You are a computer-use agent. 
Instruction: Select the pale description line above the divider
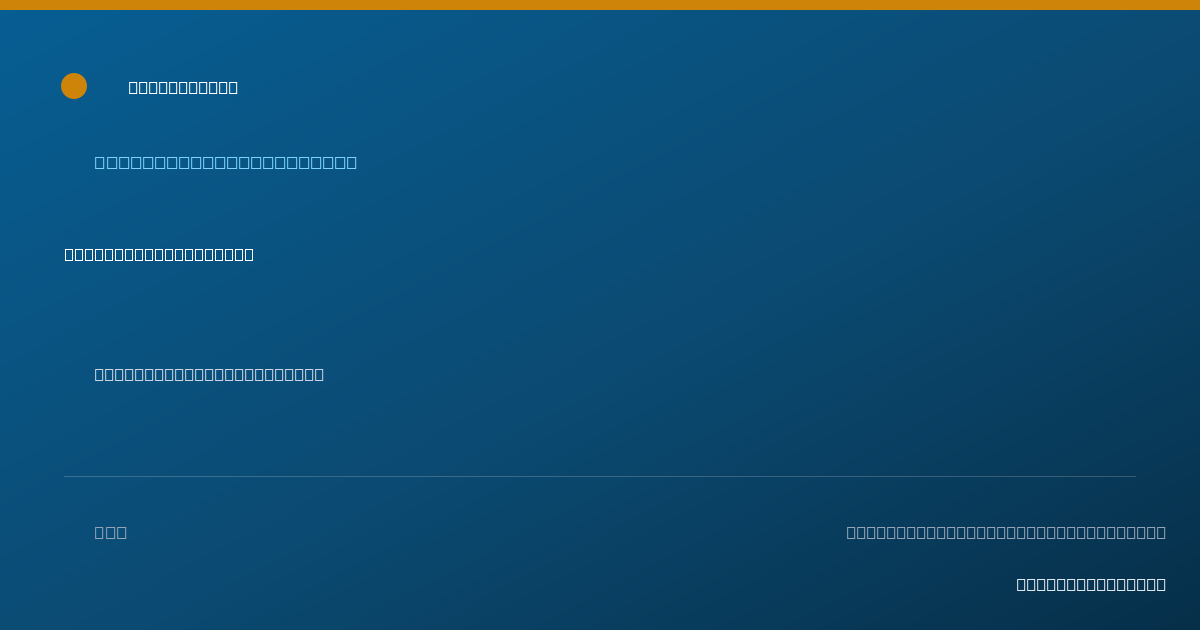tap(209, 374)
